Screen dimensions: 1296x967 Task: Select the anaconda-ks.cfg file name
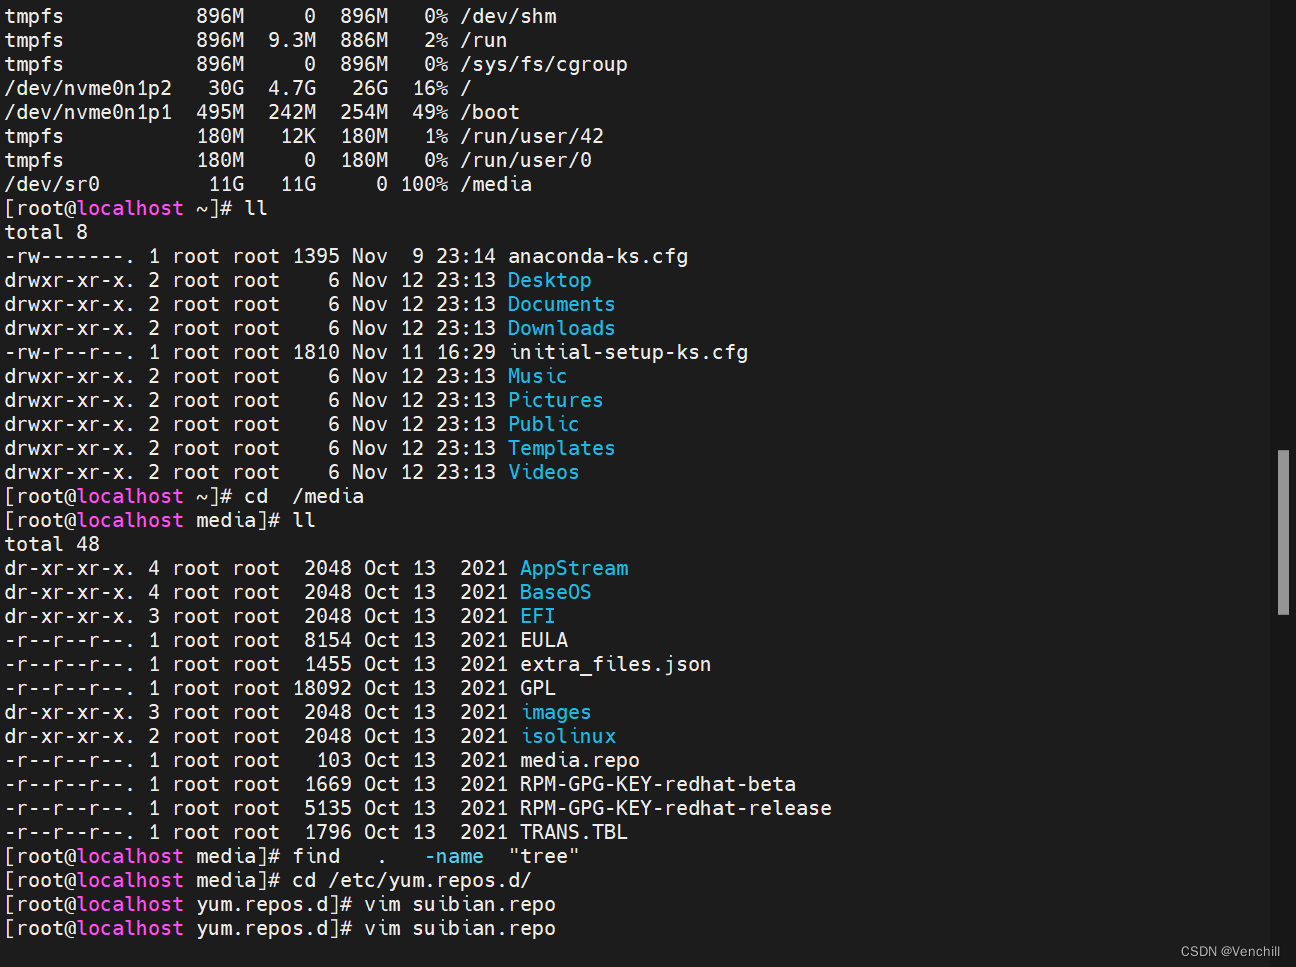[597, 256]
